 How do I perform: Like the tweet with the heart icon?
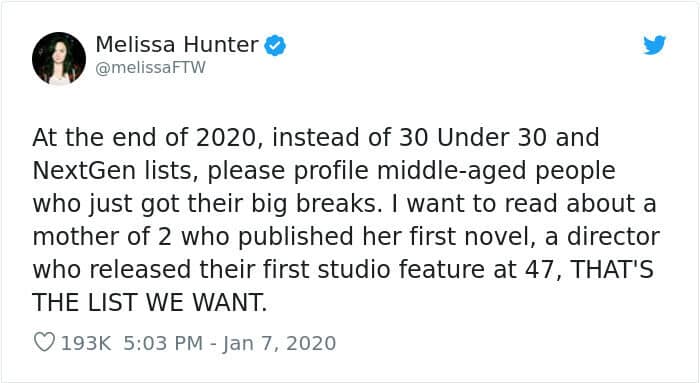point(44,342)
